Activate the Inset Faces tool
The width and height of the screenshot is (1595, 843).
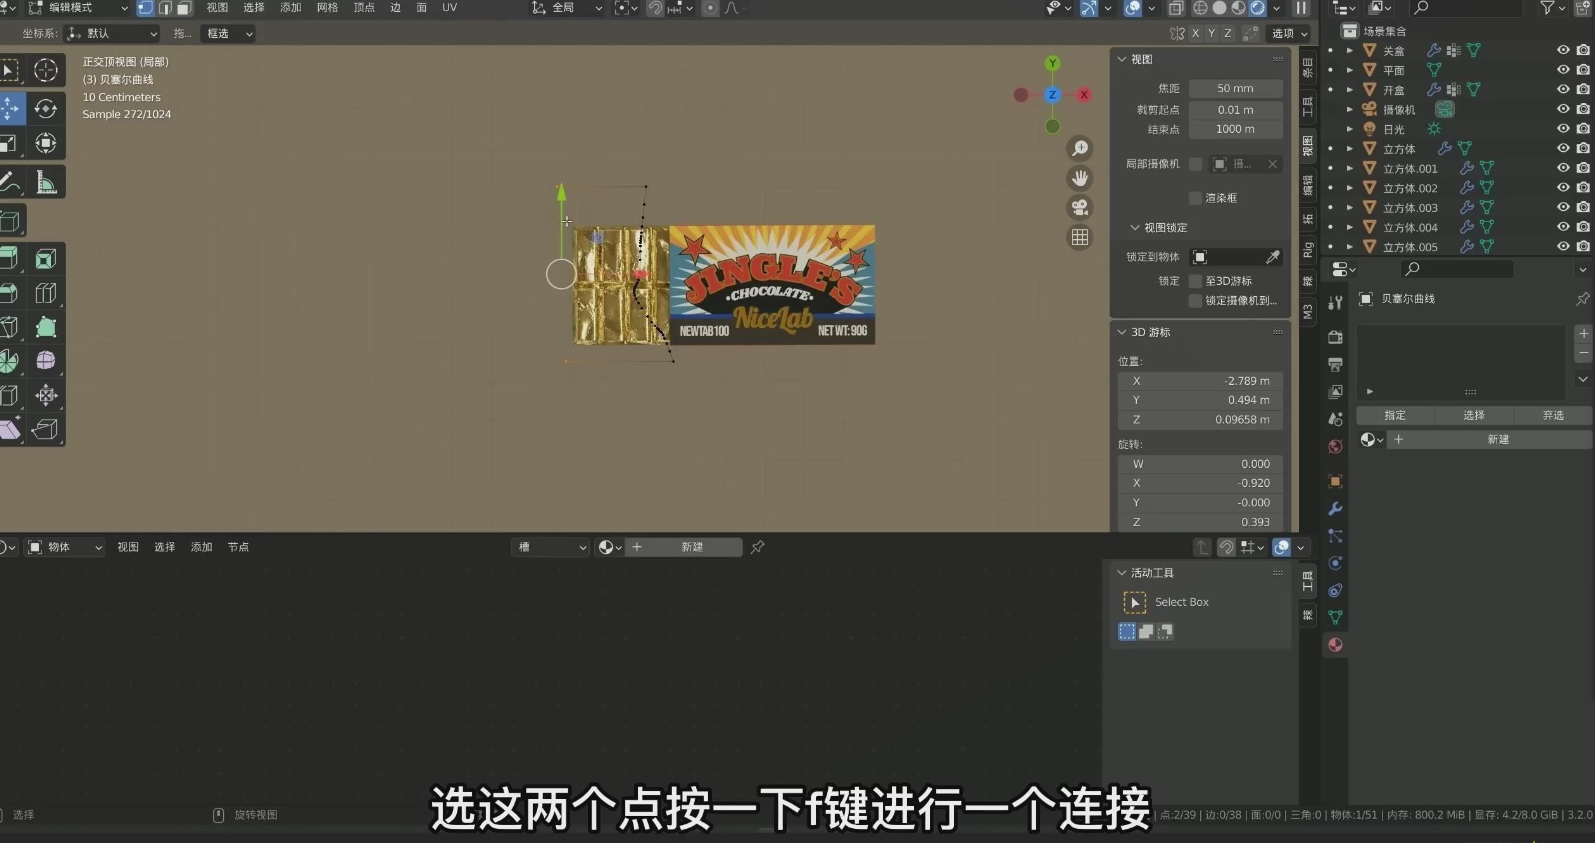46,259
